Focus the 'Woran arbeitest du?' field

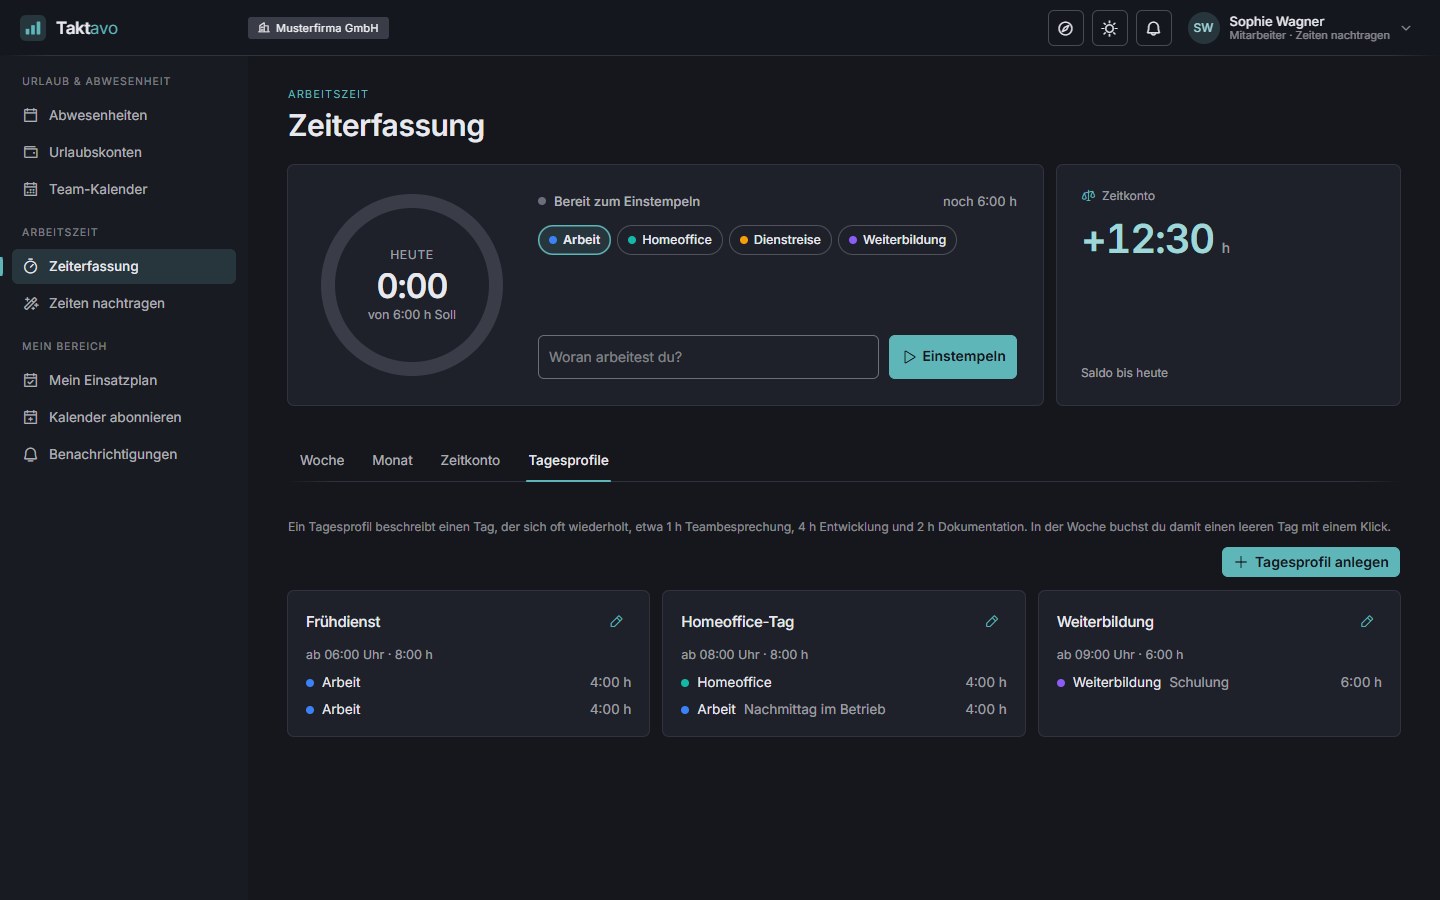click(708, 357)
